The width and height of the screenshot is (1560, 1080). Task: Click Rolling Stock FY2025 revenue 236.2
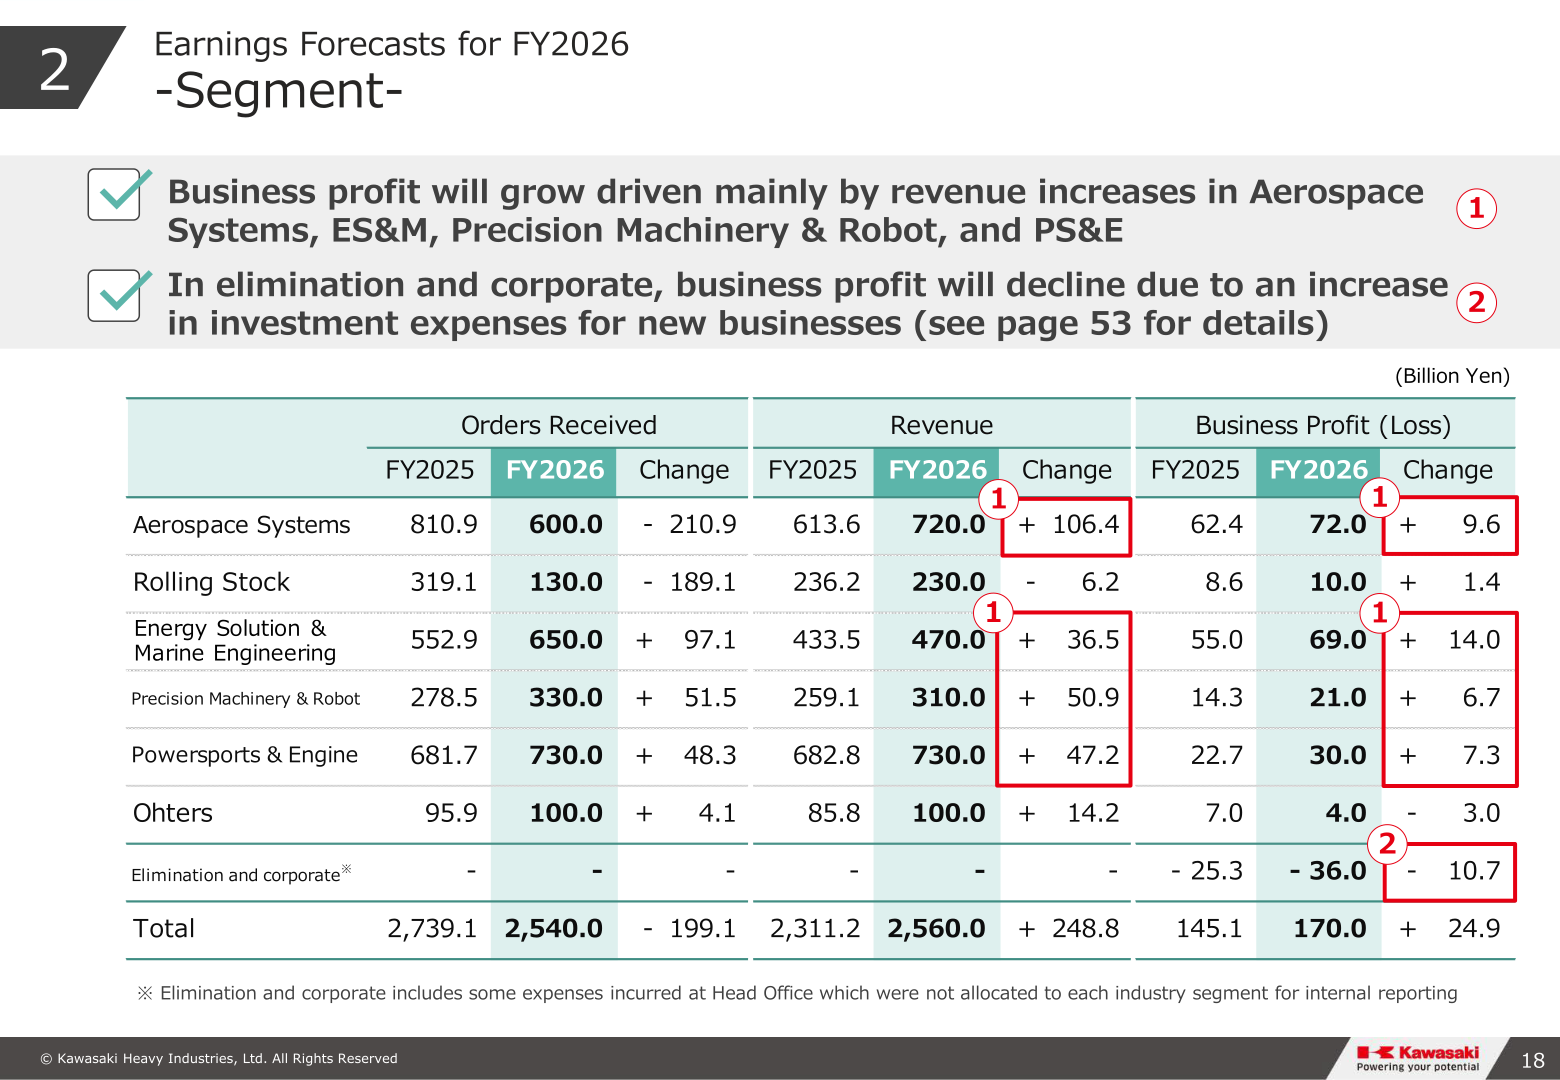coord(826,582)
